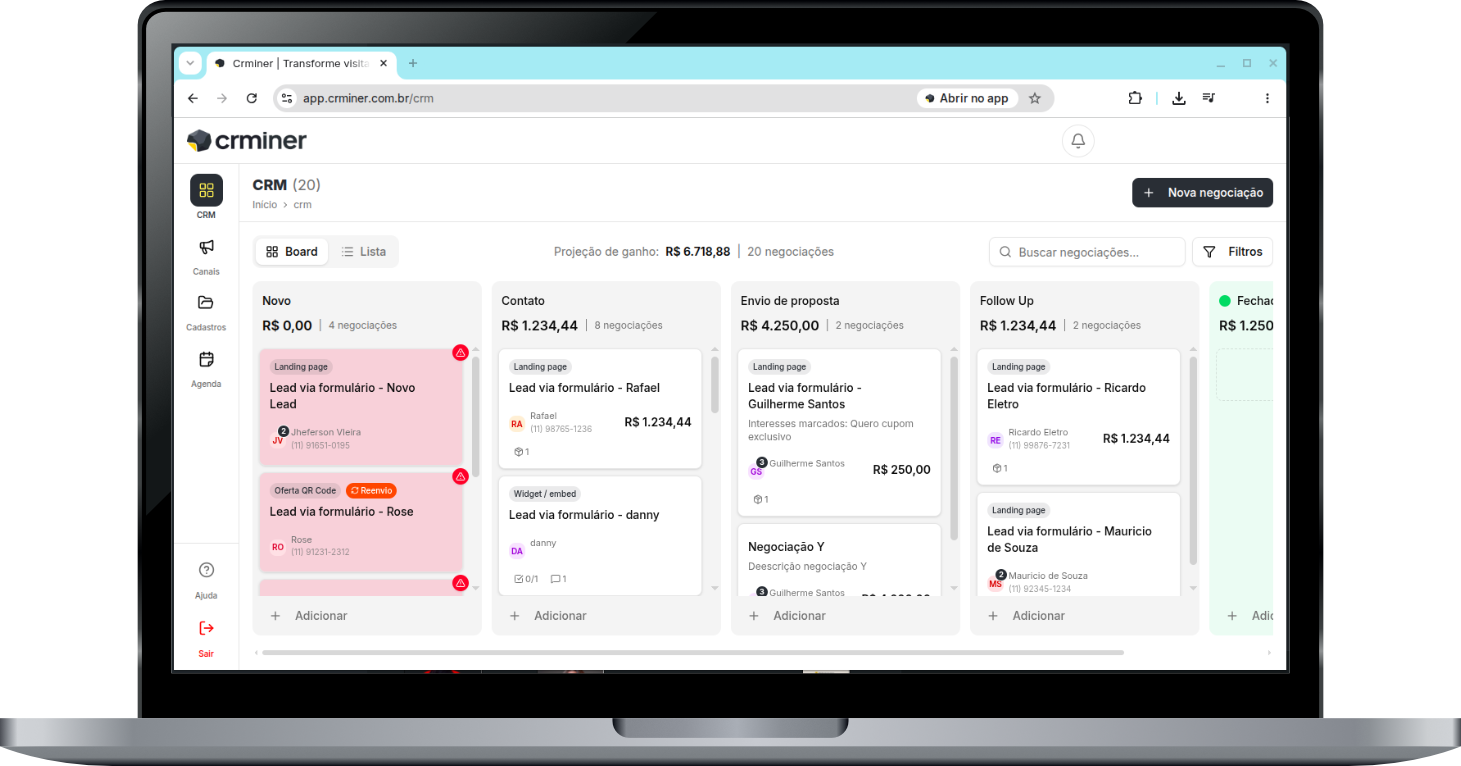Image resolution: width=1461 pixels, height=766 pixels.
Task: Open the notifications bell
Action: pos(1078,141)
